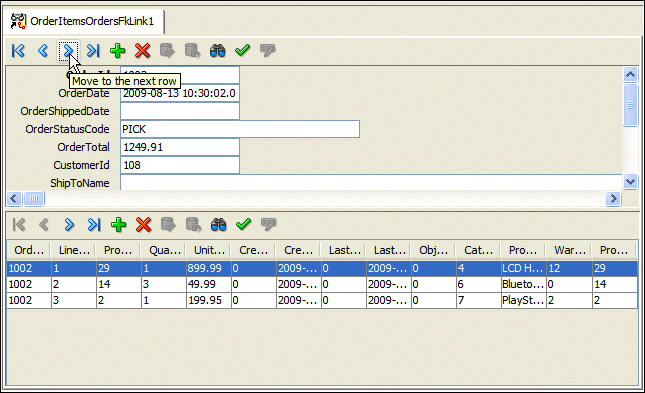Click the Cat... column header
The height and width of the screenshot is (393, 645).
478,250
